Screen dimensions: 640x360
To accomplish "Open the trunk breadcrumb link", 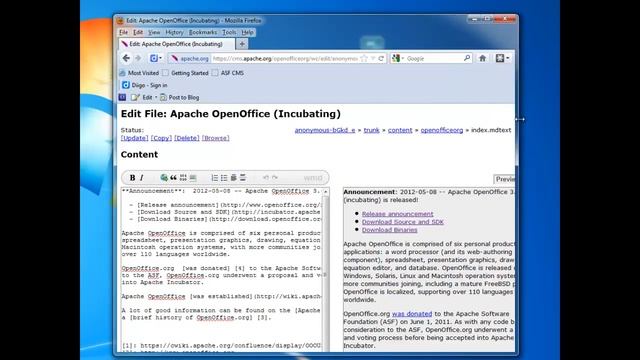I will point(371,130).
